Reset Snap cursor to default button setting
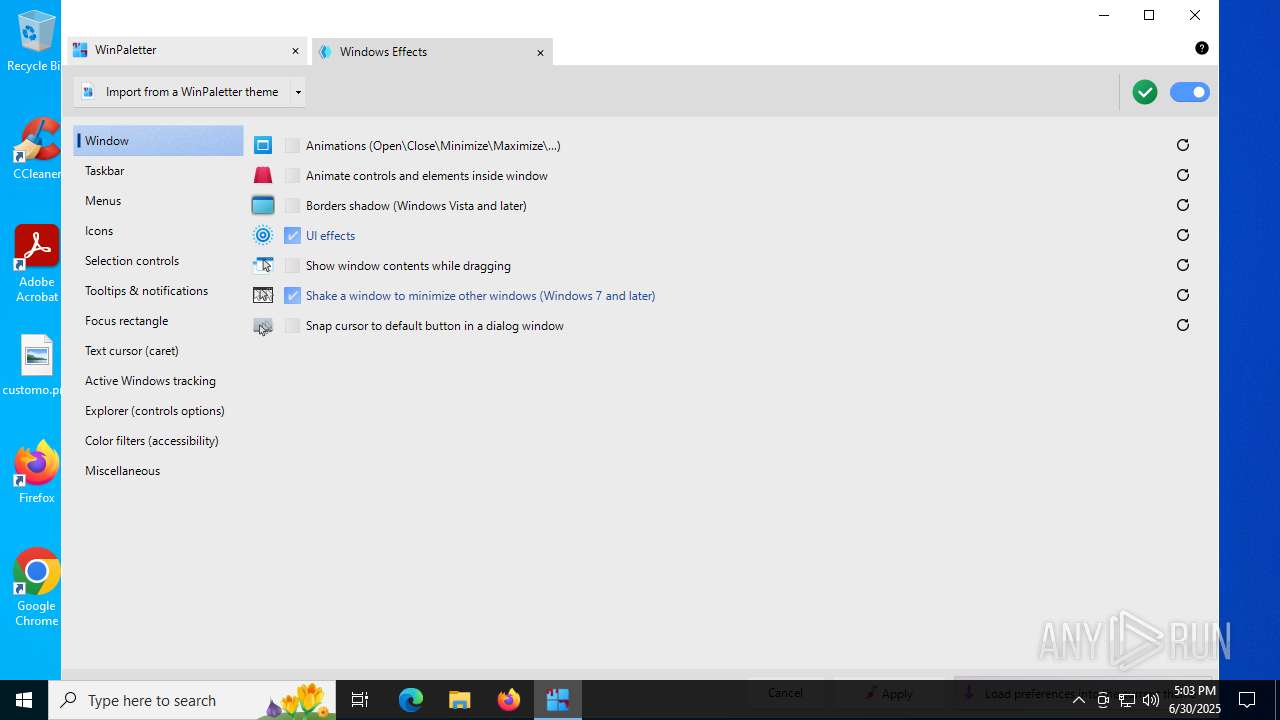This screenshot has width=1280, height=720. (1183, 325)
